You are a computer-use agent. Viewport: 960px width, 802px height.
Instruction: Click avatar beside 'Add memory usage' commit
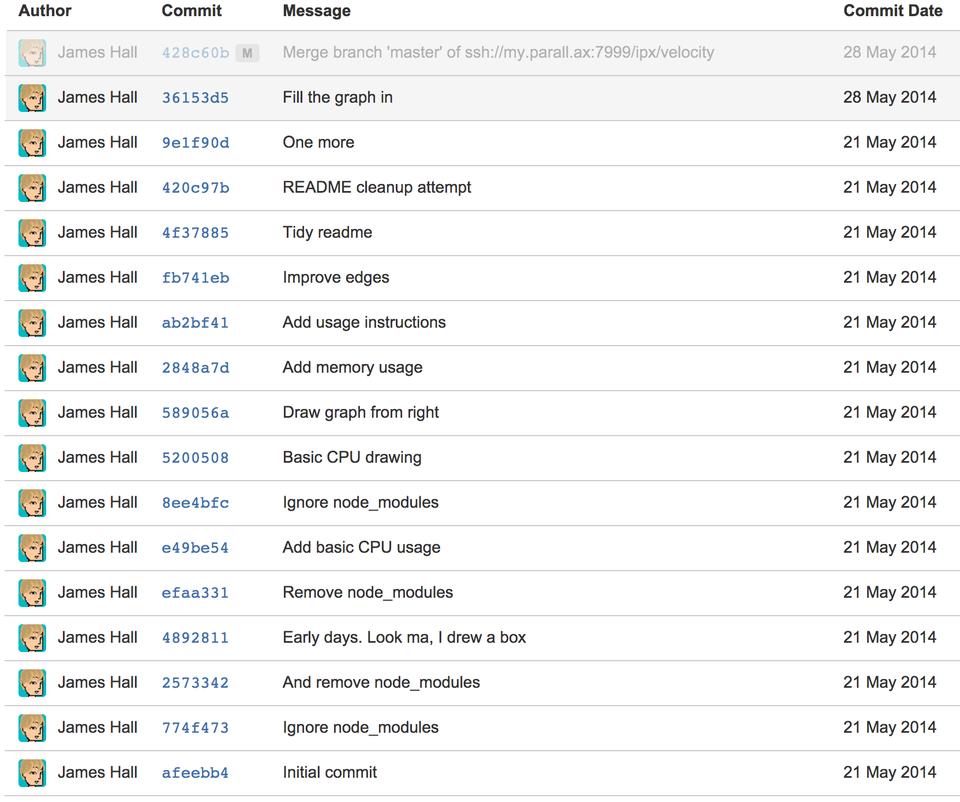click(32, 368)
